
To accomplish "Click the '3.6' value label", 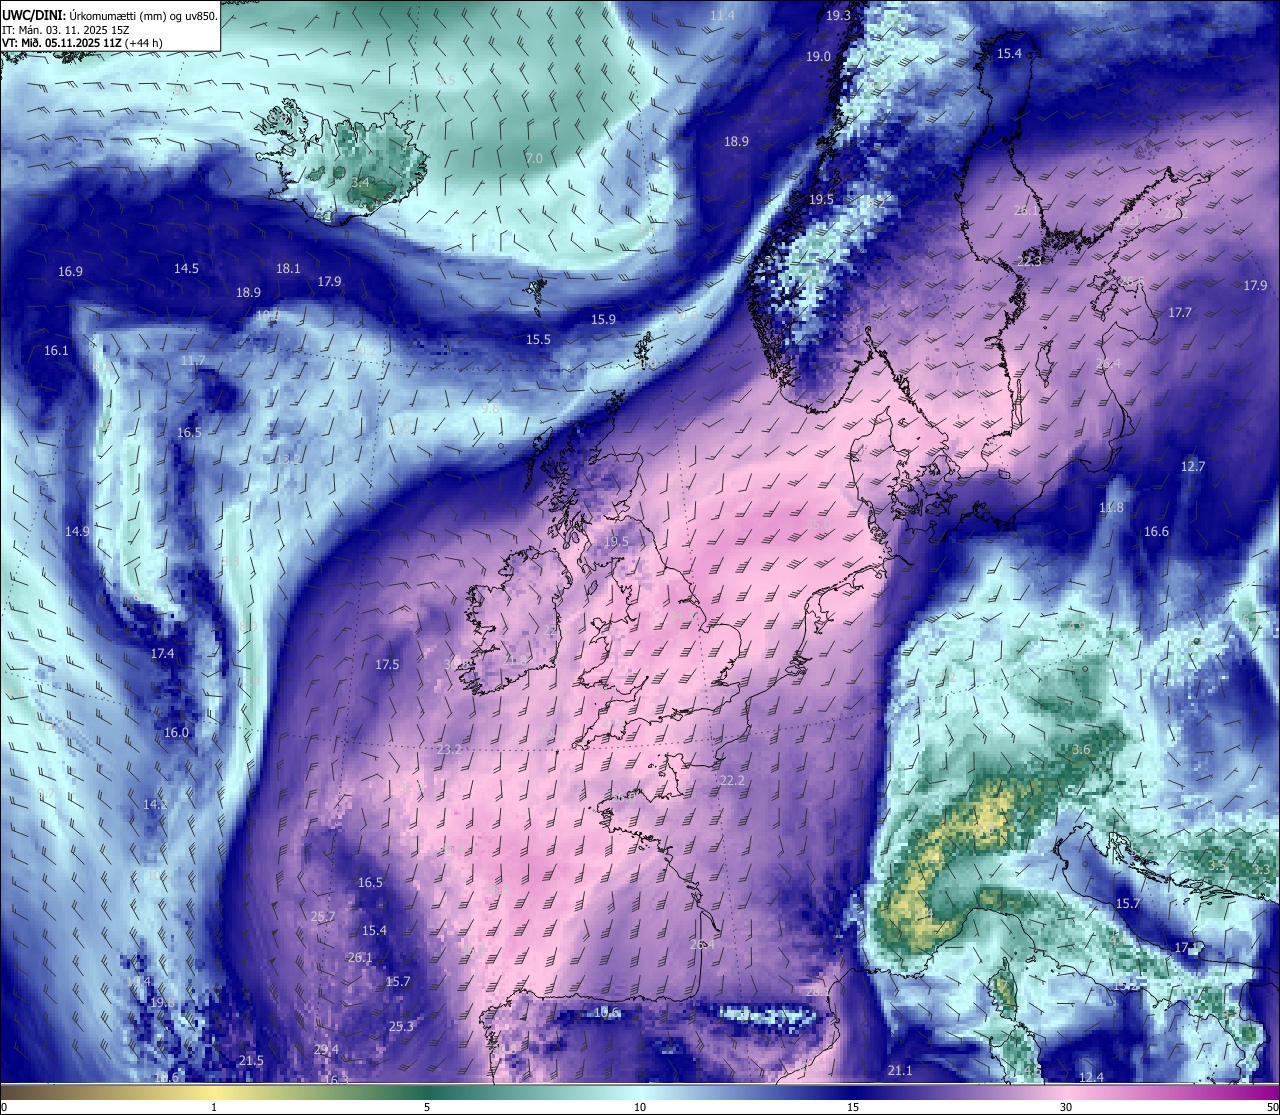I will [x=1081, y=750].
